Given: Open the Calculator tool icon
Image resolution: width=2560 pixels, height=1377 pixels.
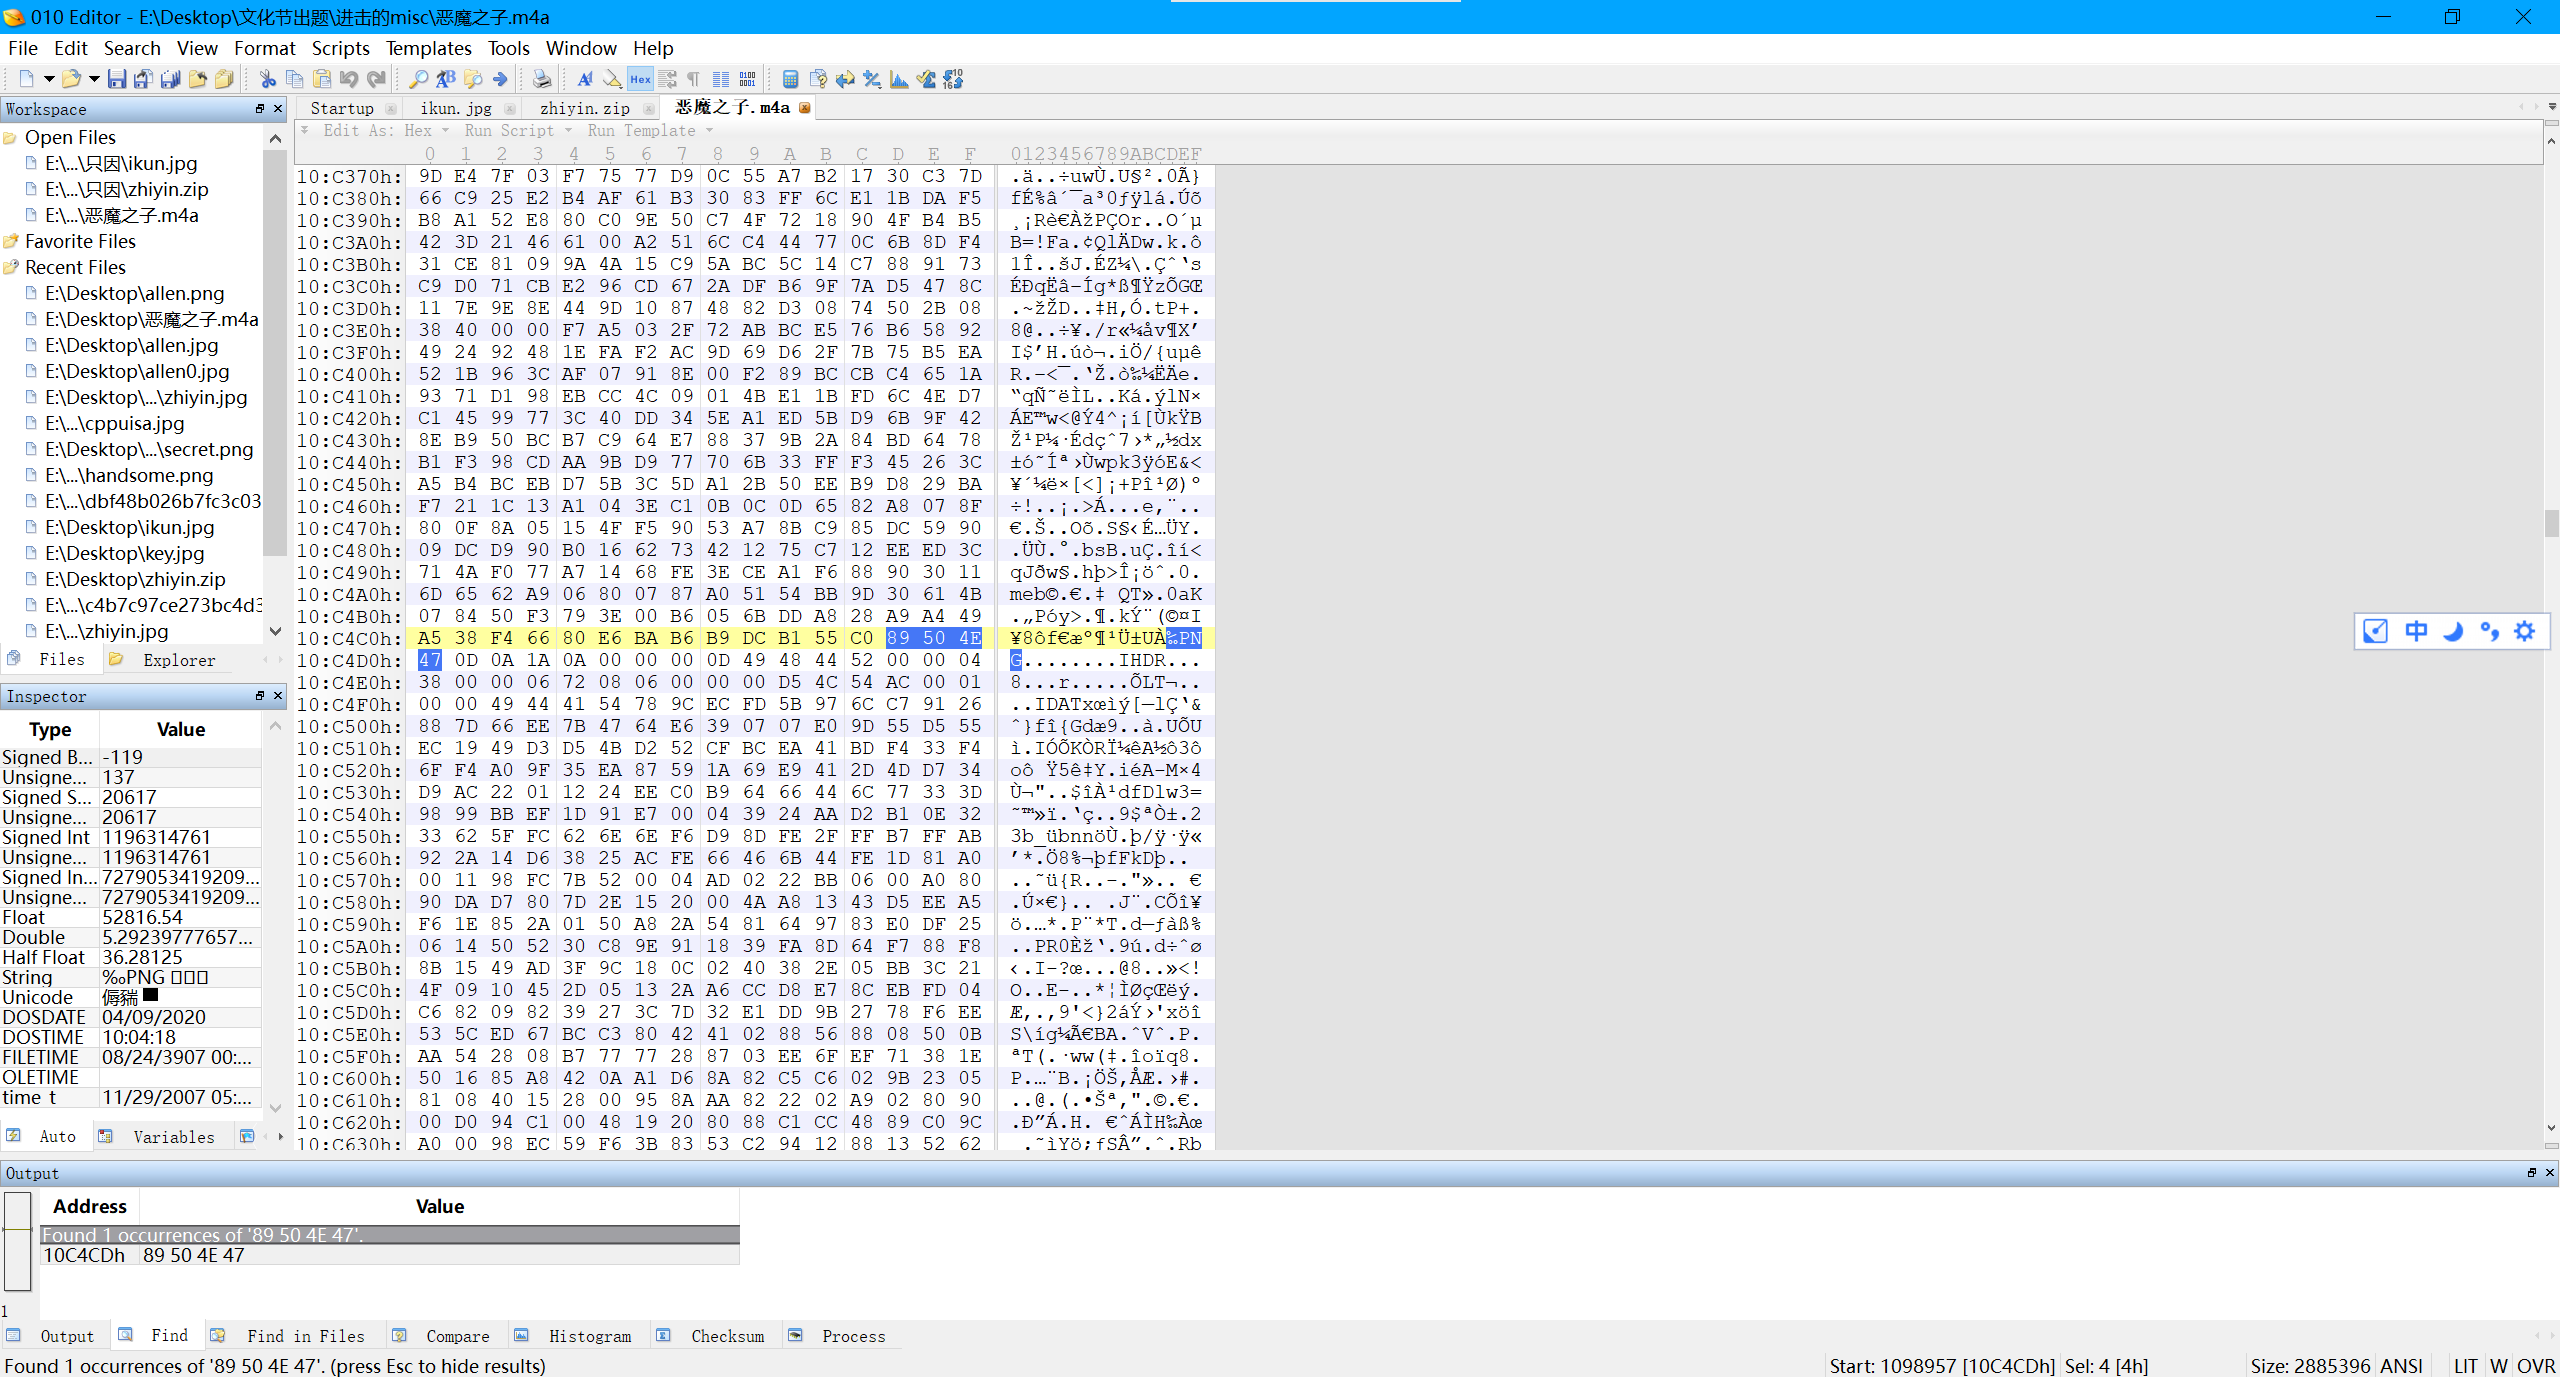Looking at the screenshot, I should pyautogui.click(x=790, y=79).
